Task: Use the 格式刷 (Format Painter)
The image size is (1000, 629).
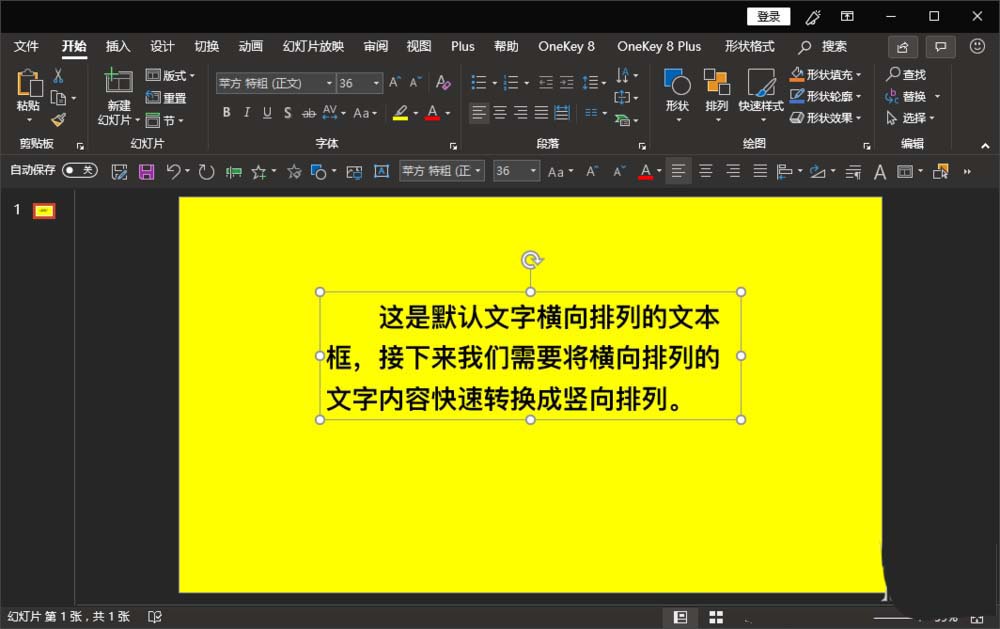Action: [x=57, y=120]
